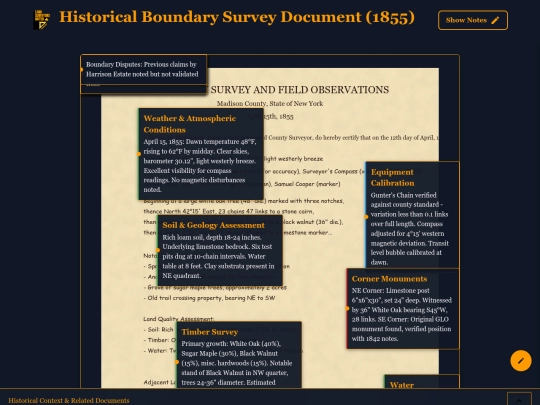Open the Equipment Calibration note card
The height and width of the screenshot is (405, 540).
point(412,215)
